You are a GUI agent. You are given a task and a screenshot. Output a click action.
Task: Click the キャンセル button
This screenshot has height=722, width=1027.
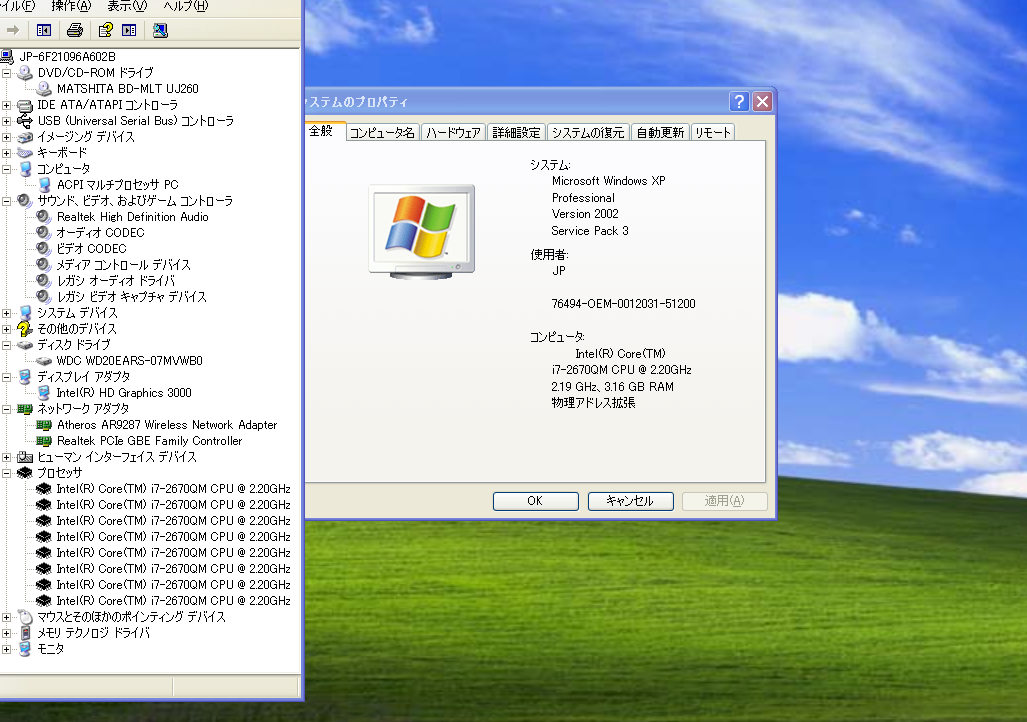(630, 501)
